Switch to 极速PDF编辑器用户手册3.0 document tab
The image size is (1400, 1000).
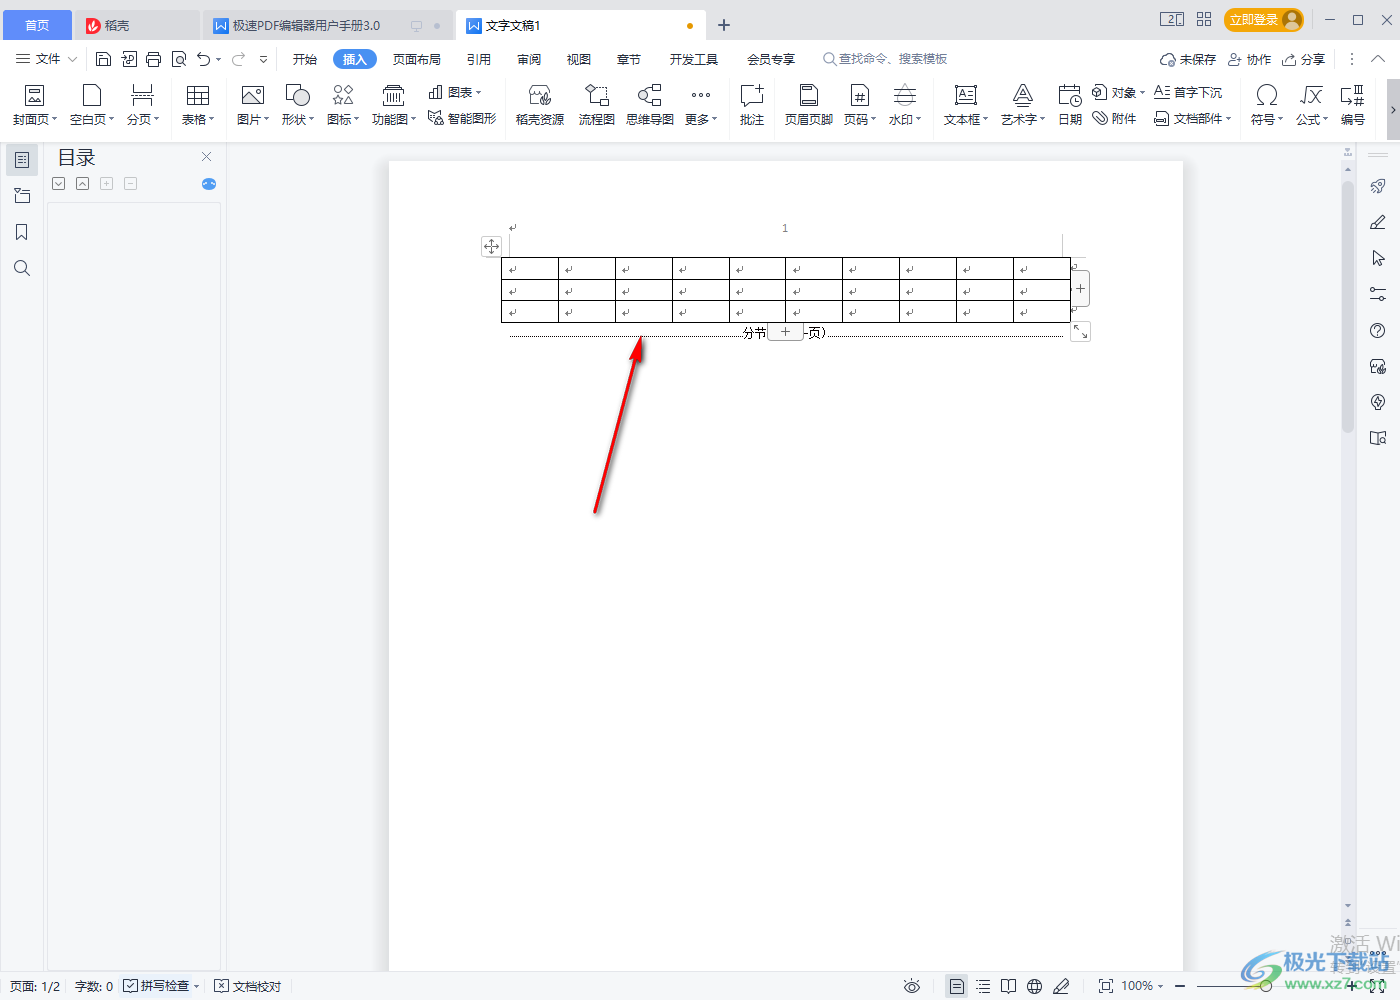pyautogui.click(x=327, y=25)
